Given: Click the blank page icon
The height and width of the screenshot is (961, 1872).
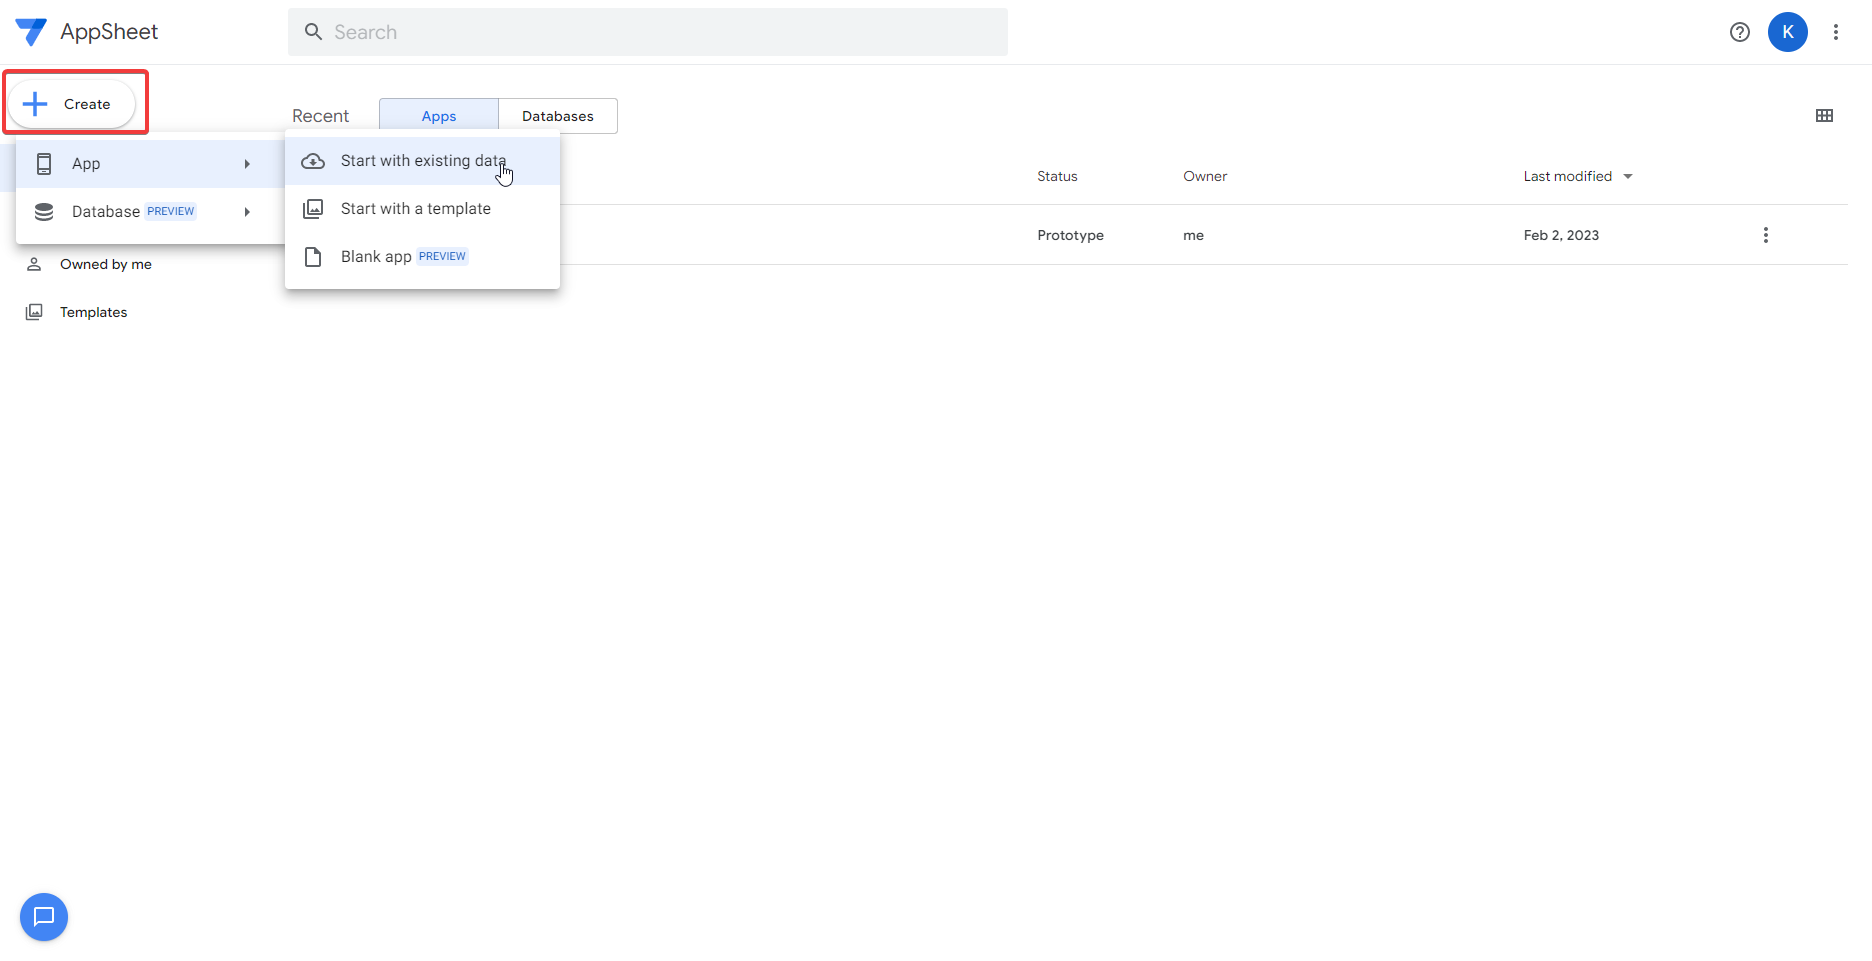Looking at the screenshot, I should (x=313, y=257).
